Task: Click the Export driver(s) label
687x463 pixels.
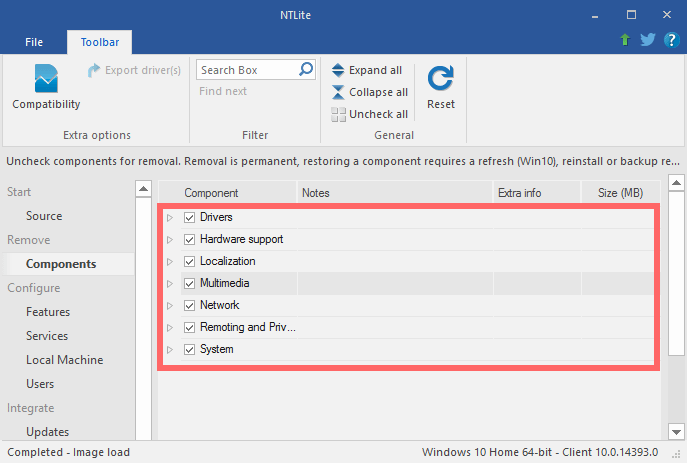Action: click(143, 70)
